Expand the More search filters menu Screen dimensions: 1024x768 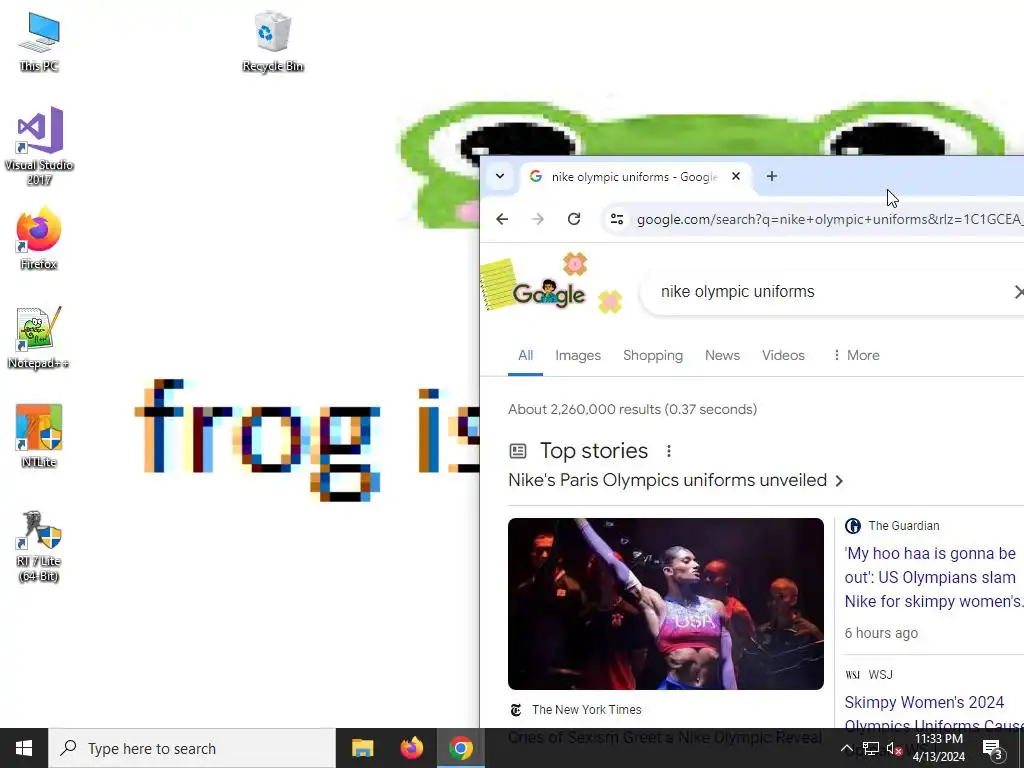856,356
